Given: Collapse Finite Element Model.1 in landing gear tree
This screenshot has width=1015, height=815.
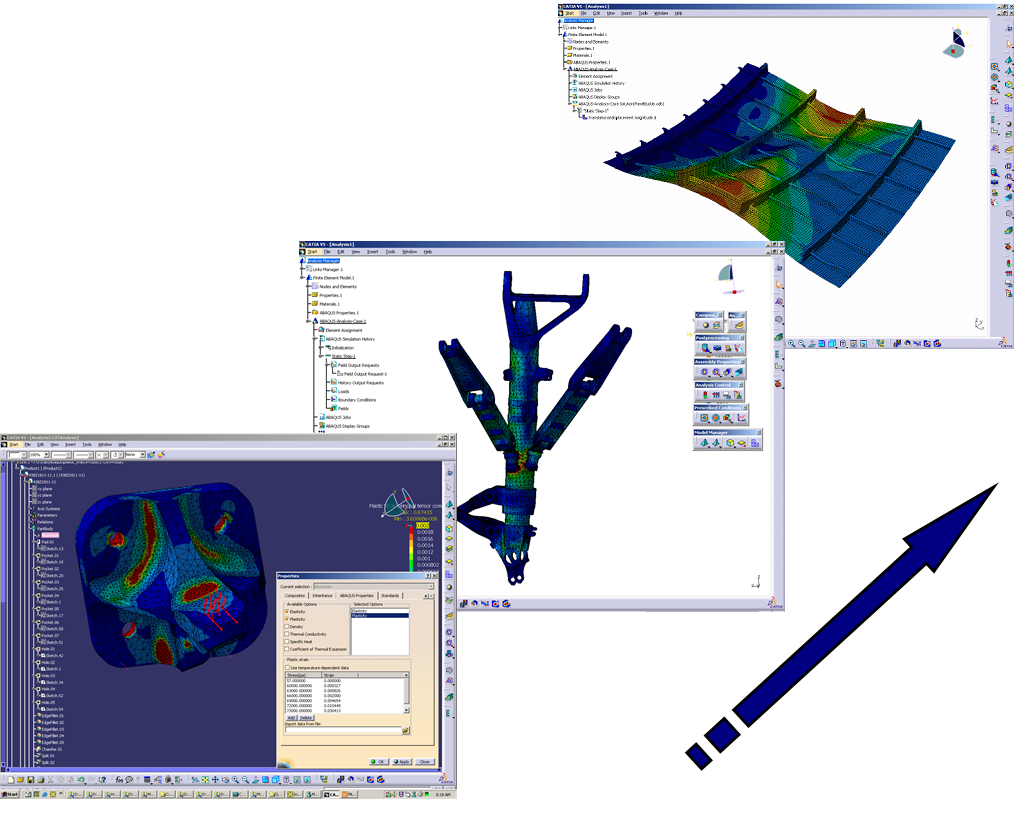Looking at the screenshot, I should [x=302, y=278].
